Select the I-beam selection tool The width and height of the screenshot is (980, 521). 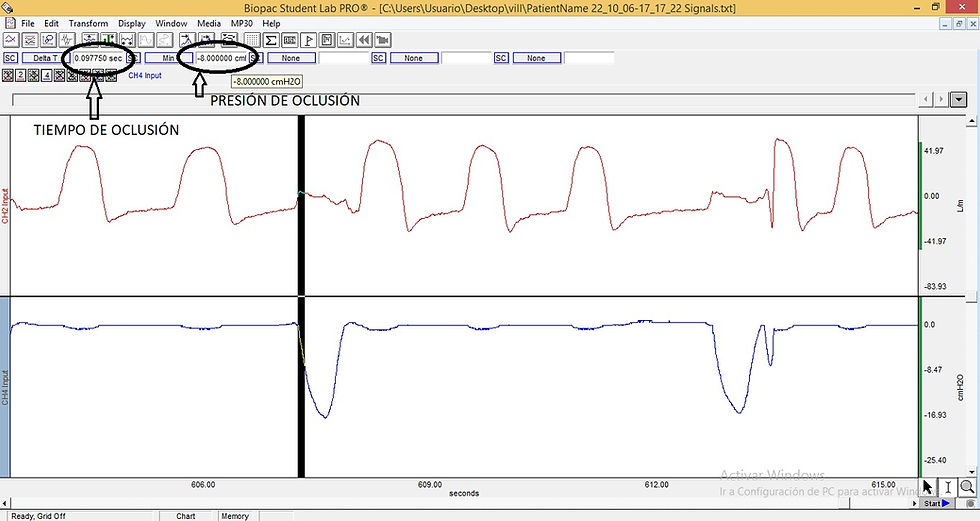pyautogui.click(x=948, y=487)
